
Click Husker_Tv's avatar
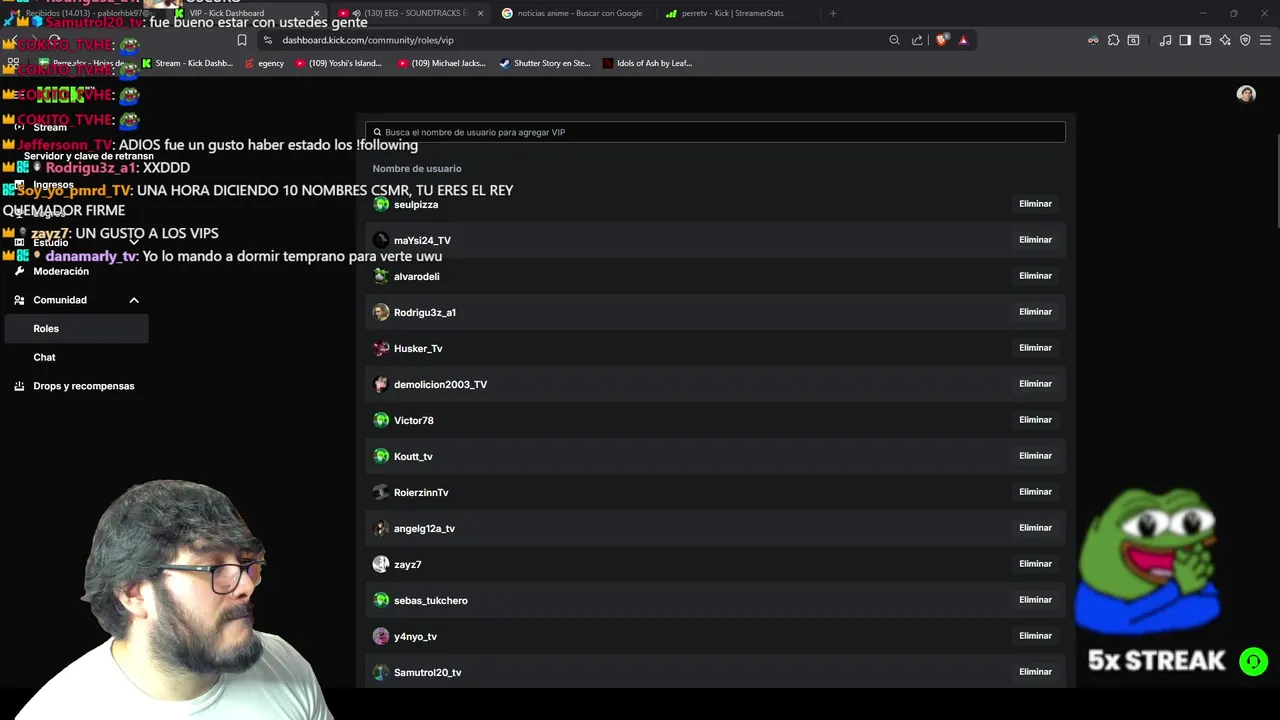point(381,348)
